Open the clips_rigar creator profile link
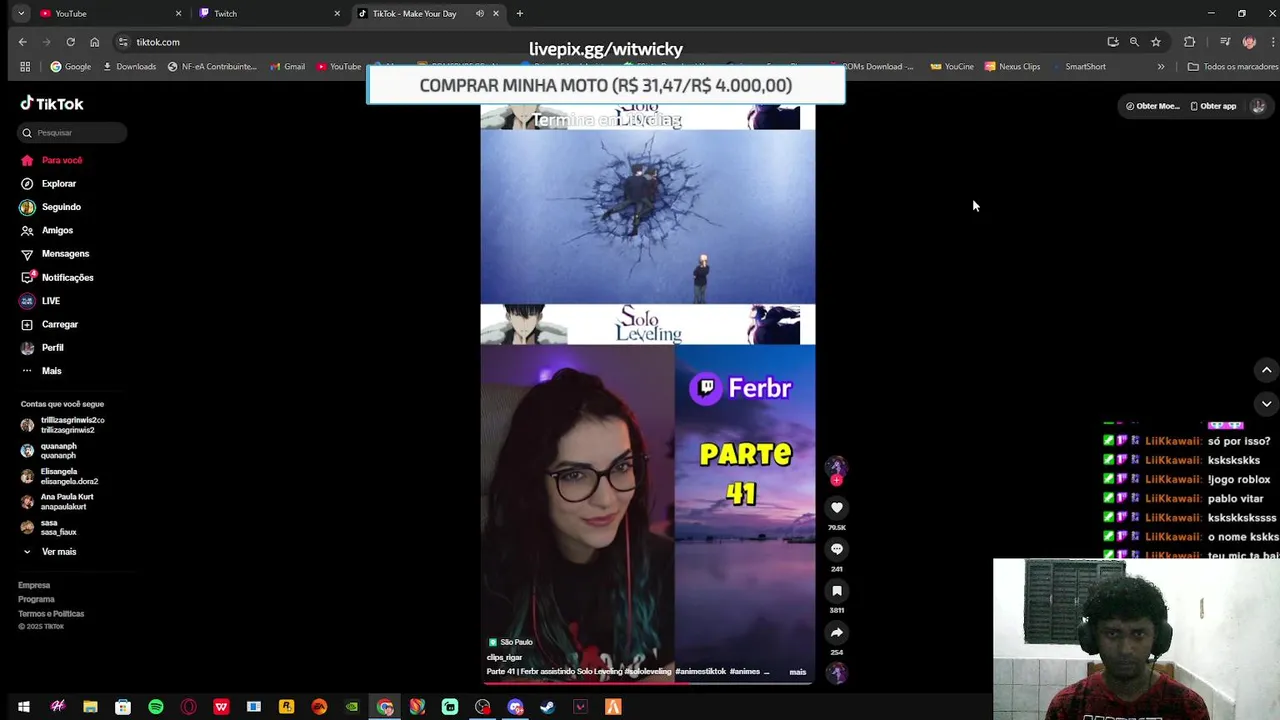 pos(504,658)
